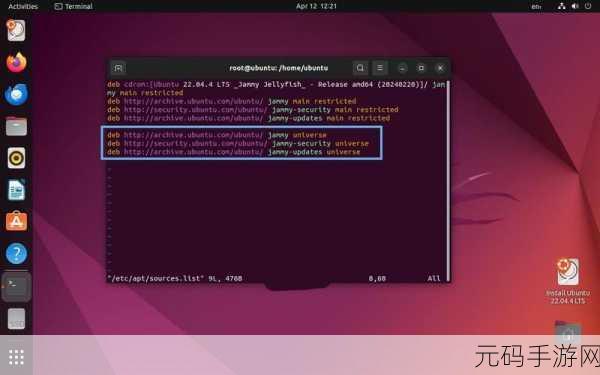The width and height of the screenshot is (600, 375).
Task: Click the power icon in top bar
Action: (x=588, y=6)
